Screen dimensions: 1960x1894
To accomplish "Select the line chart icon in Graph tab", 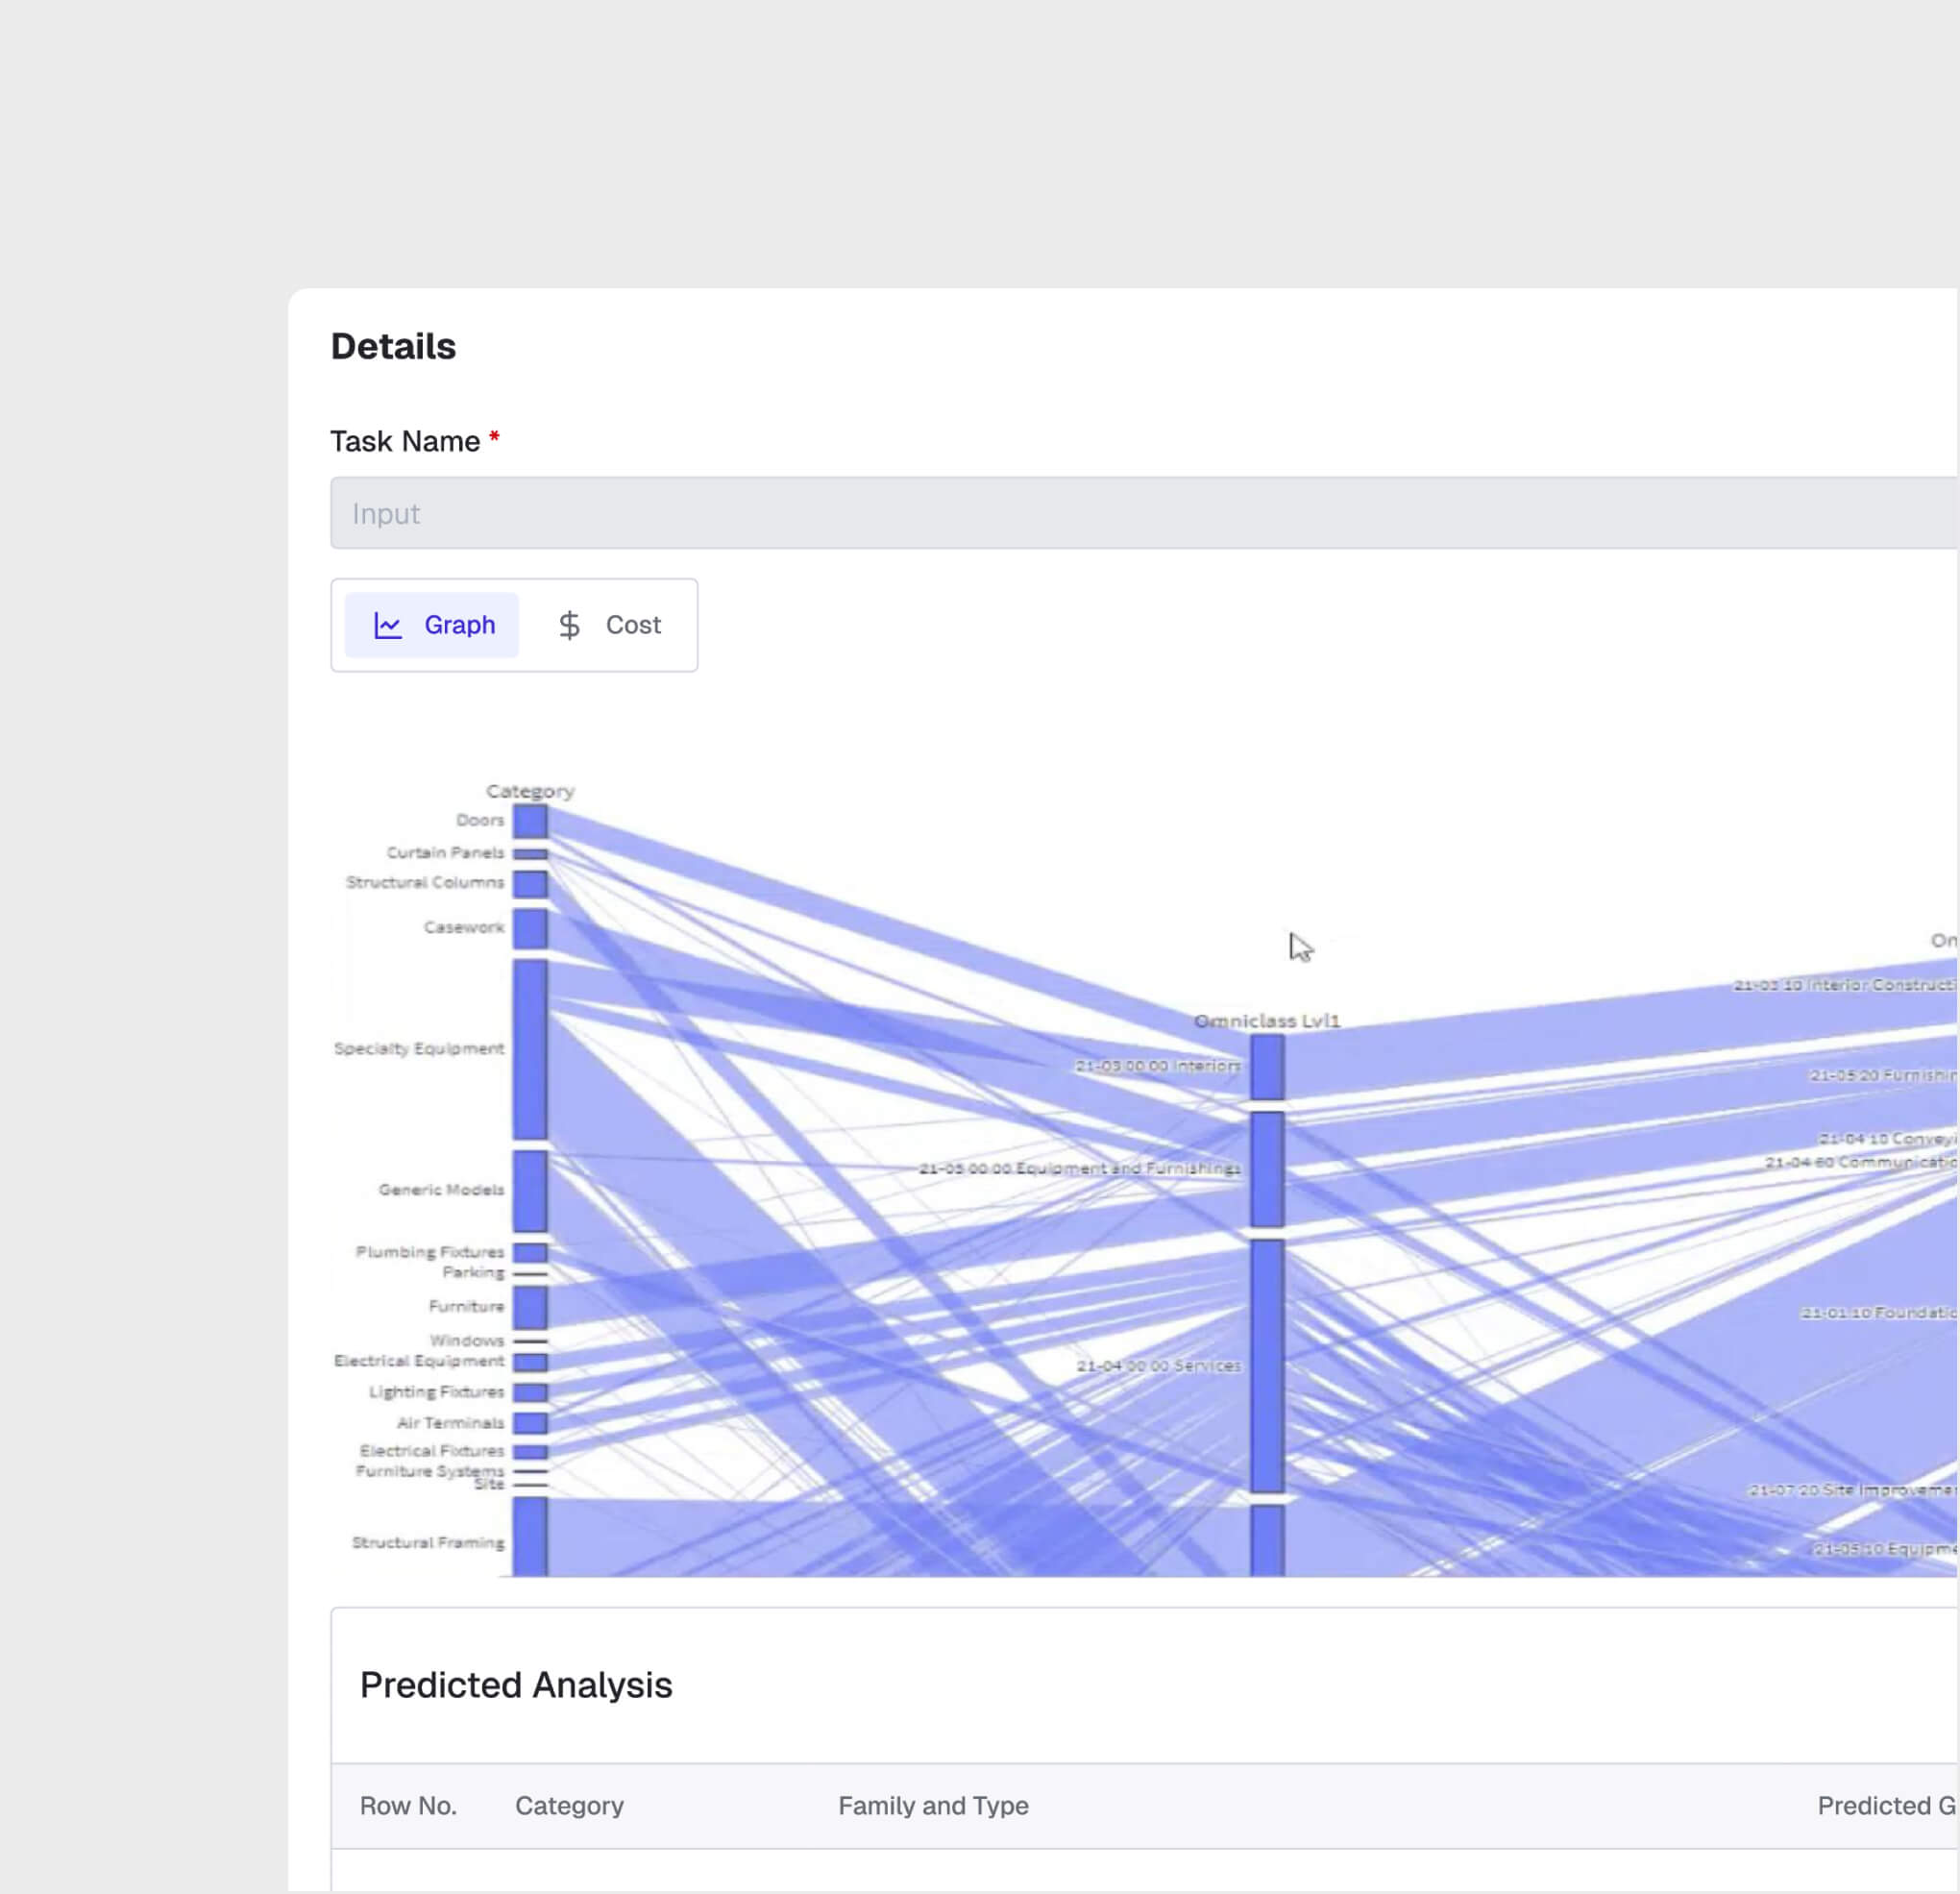I will pos(391,624).
